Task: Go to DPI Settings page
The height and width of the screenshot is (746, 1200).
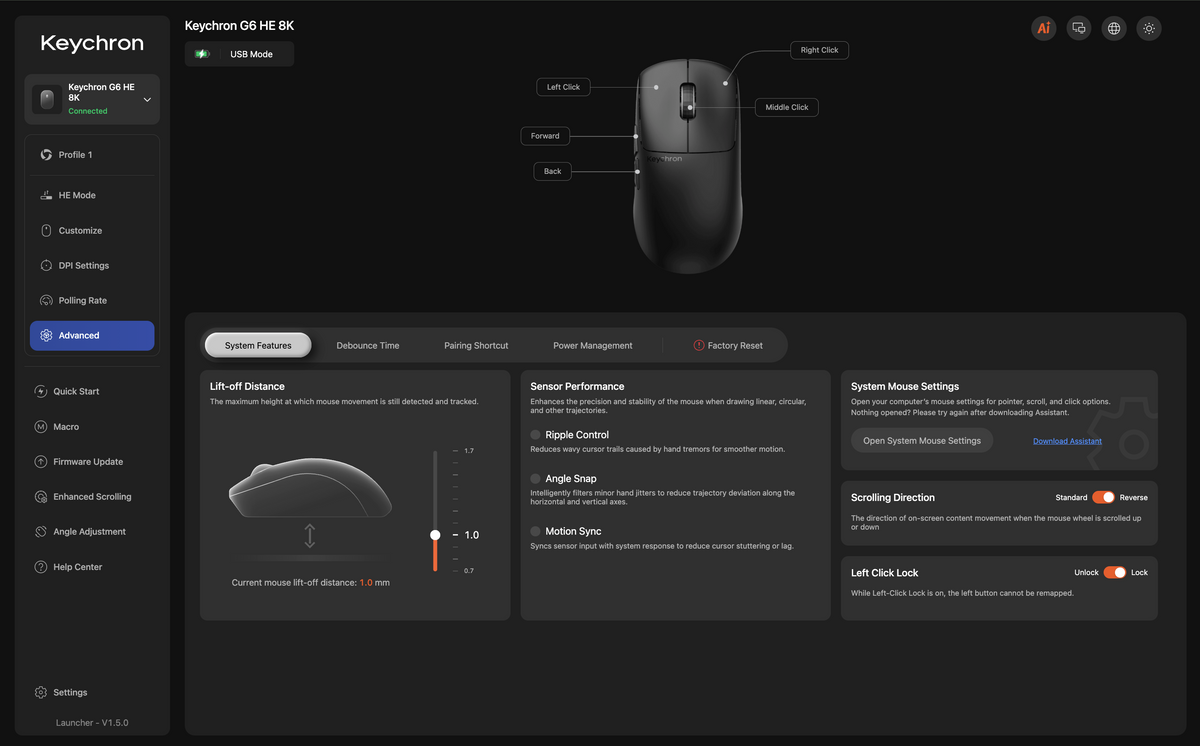Action: (x=92, y=265)
